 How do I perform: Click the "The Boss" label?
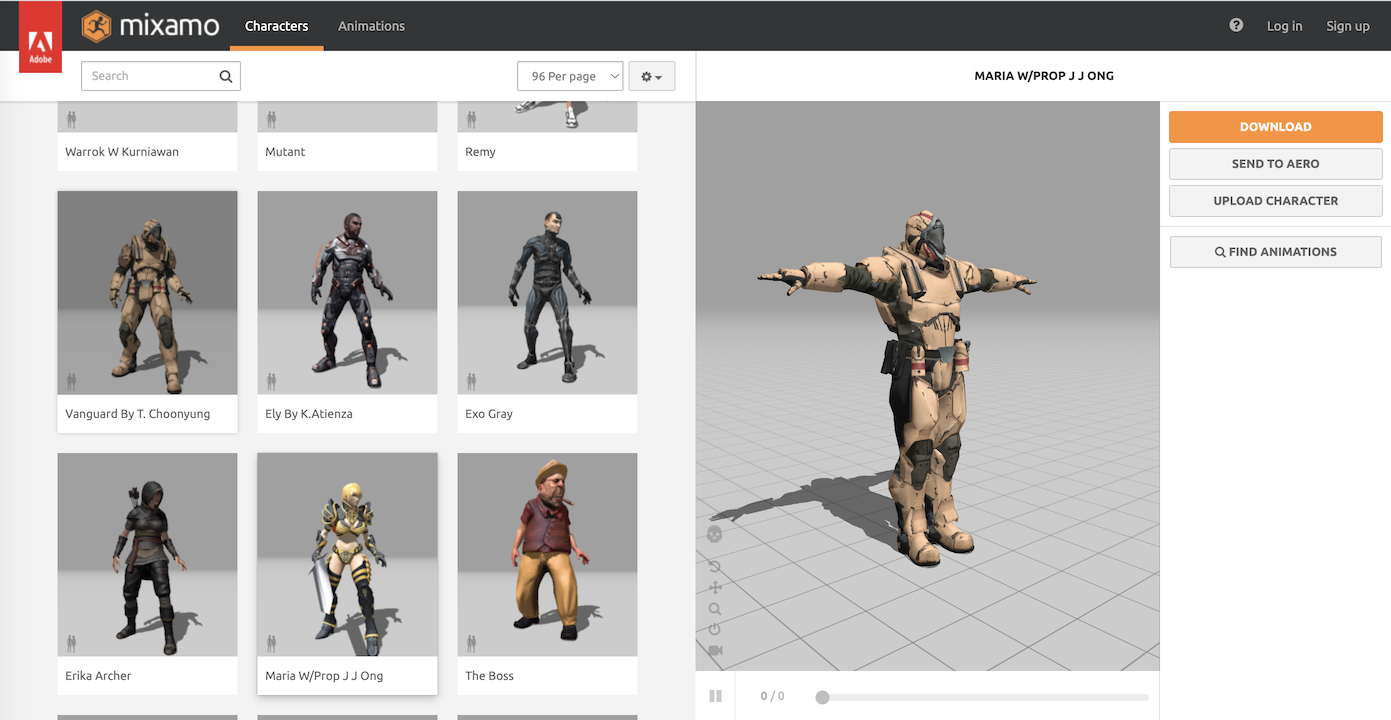pos(489,676)
